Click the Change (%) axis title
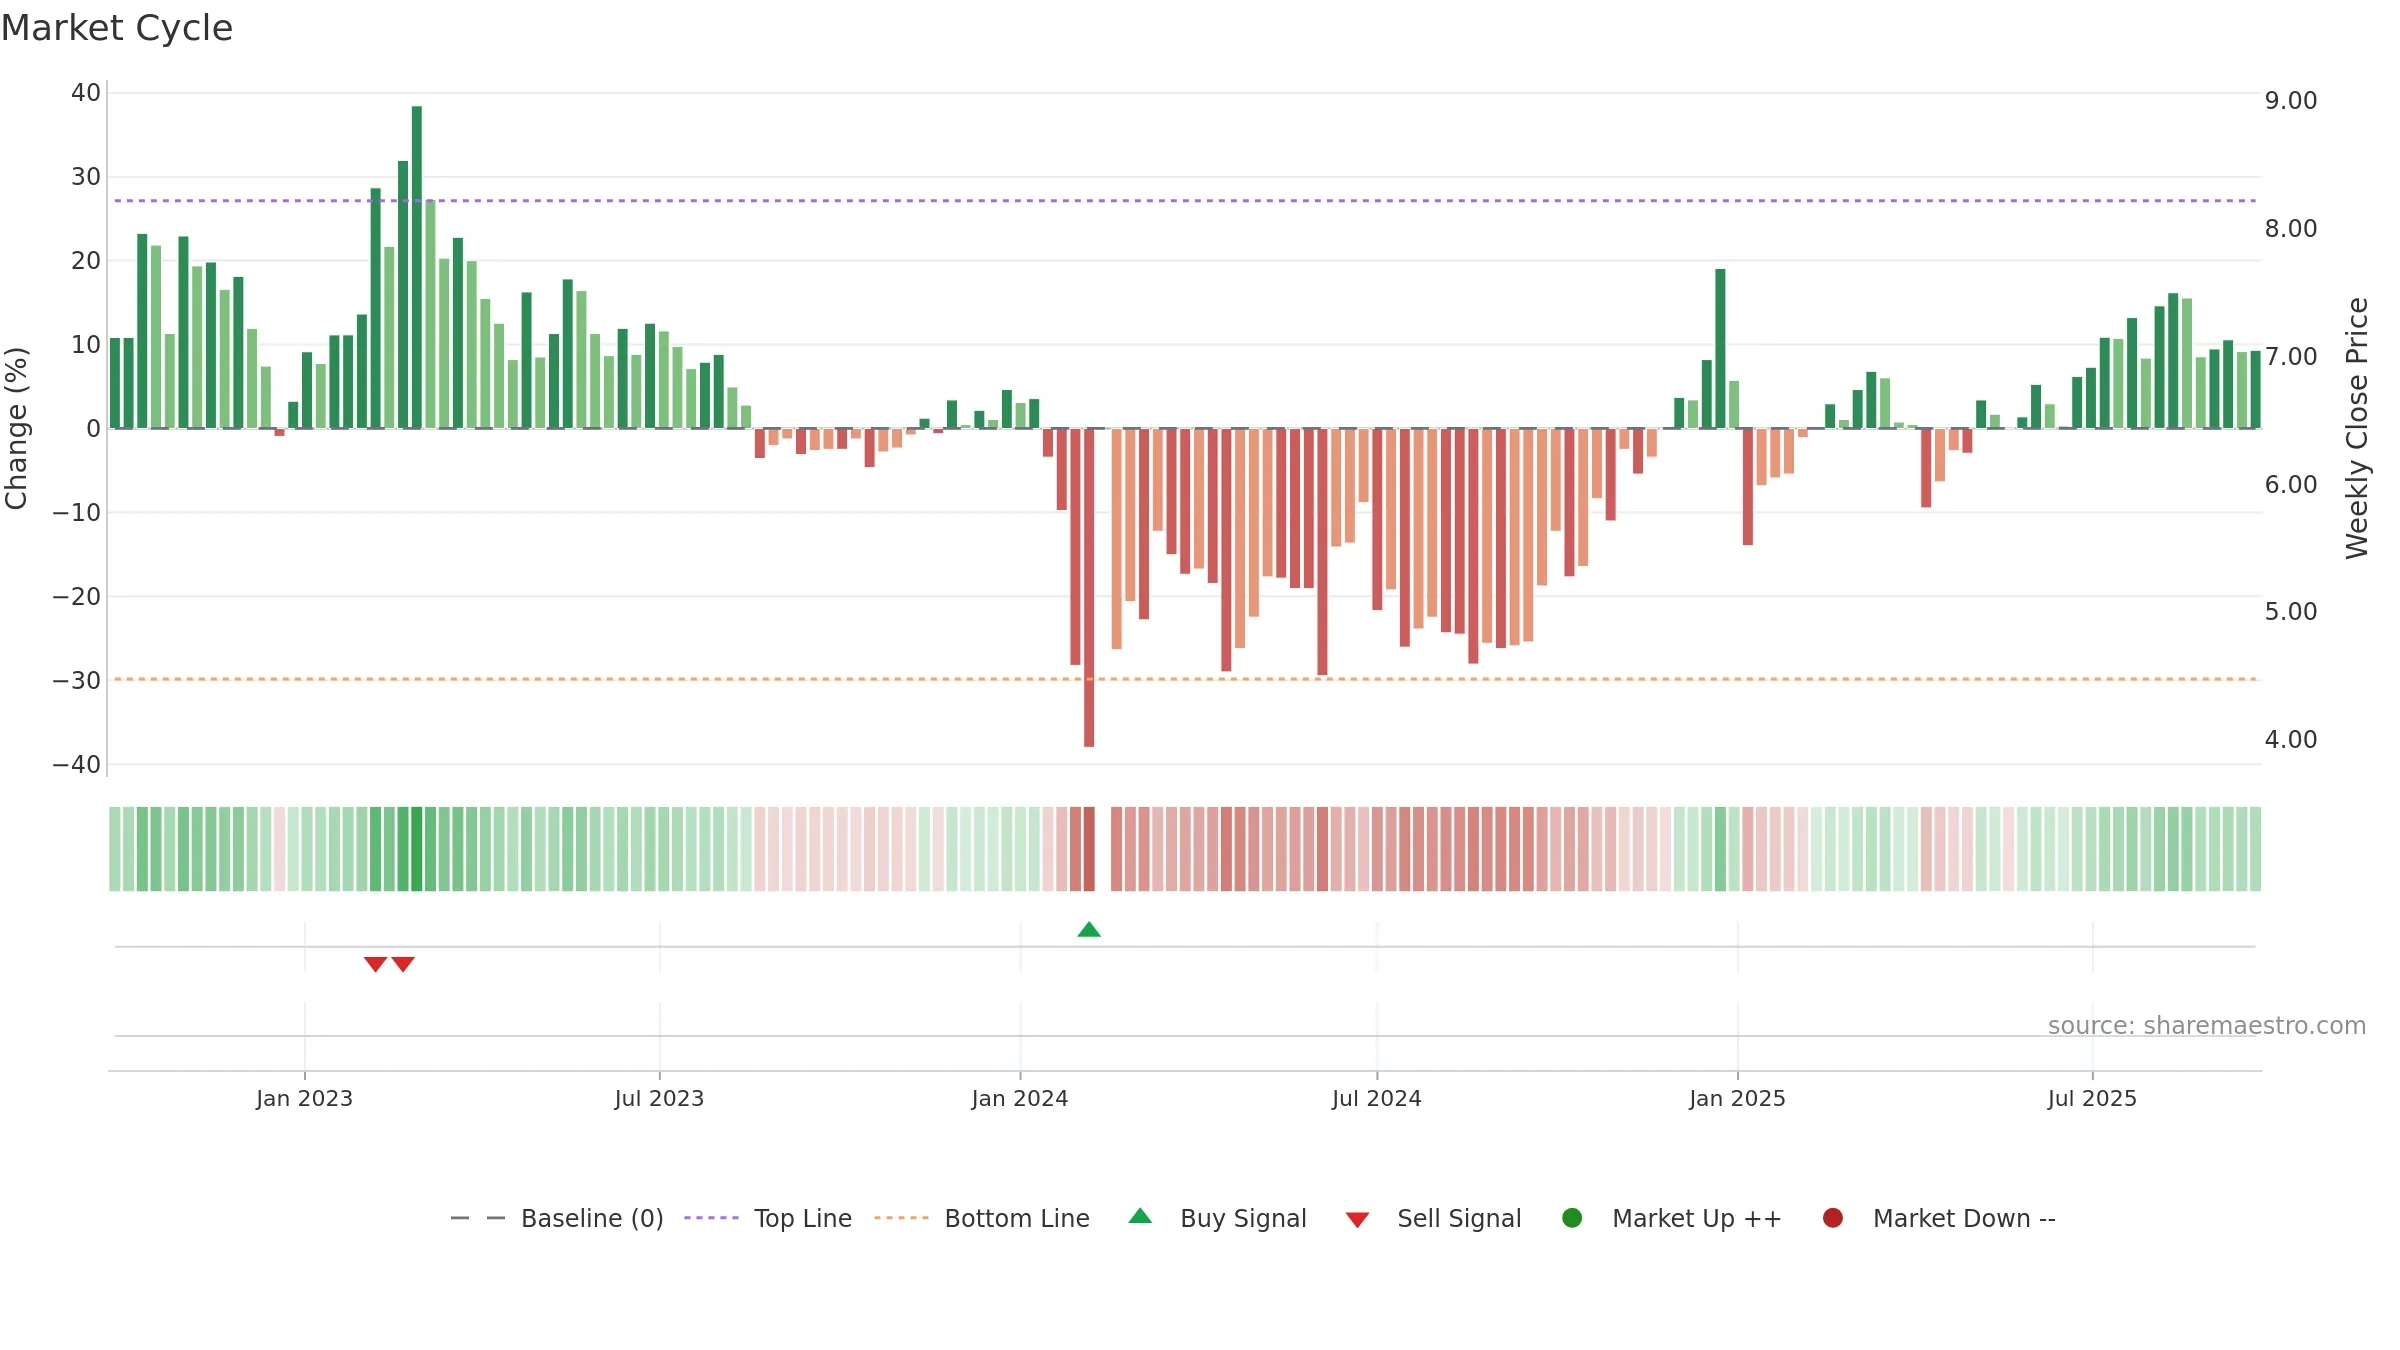 click(x=16, y=428)
